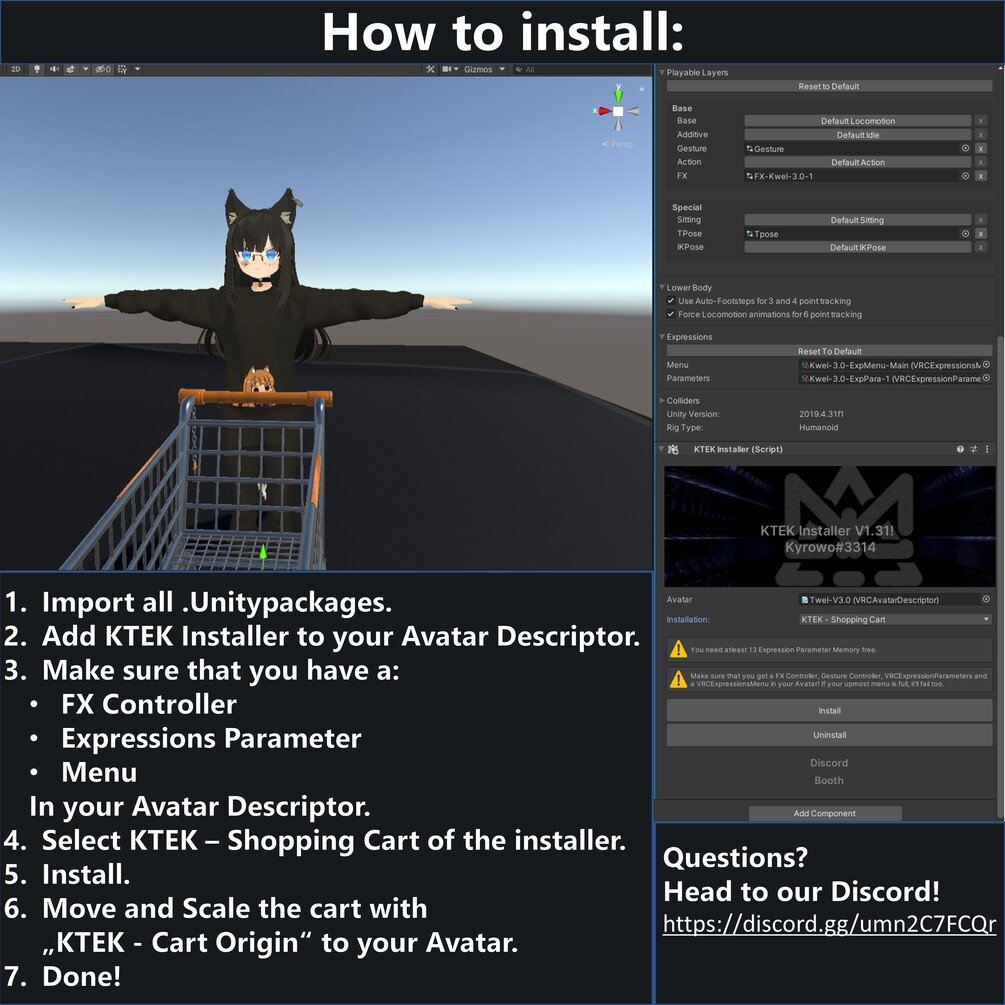Screen dimensions: 1005x1005
Task: Remove the Gesture layer with its x button
Action: pos(981,149)
